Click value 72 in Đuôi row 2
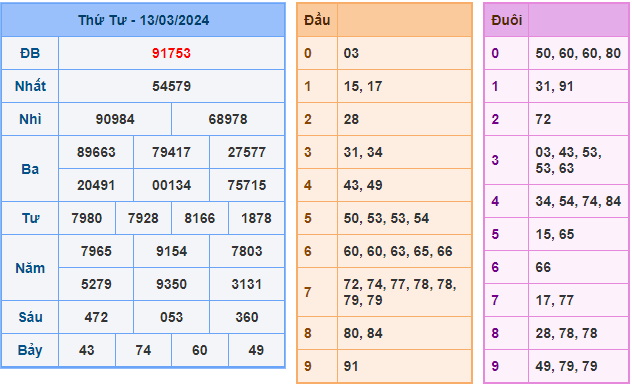The width and height of the screenshot is (632, 385). point(543,119)
